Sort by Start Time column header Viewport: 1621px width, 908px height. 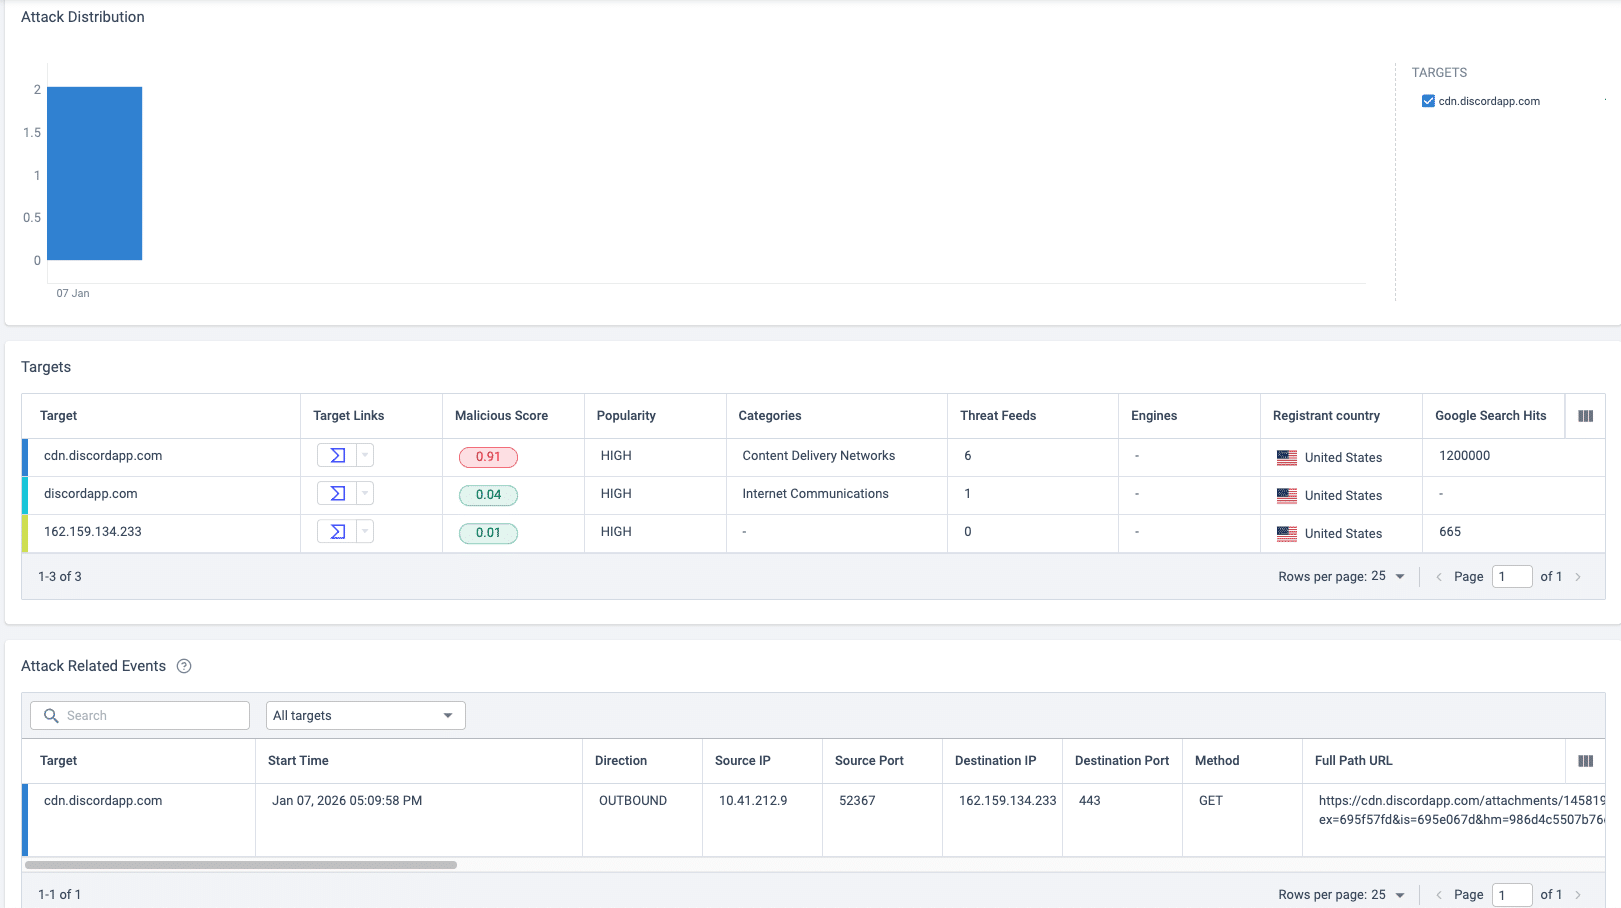tap(298, 761)
